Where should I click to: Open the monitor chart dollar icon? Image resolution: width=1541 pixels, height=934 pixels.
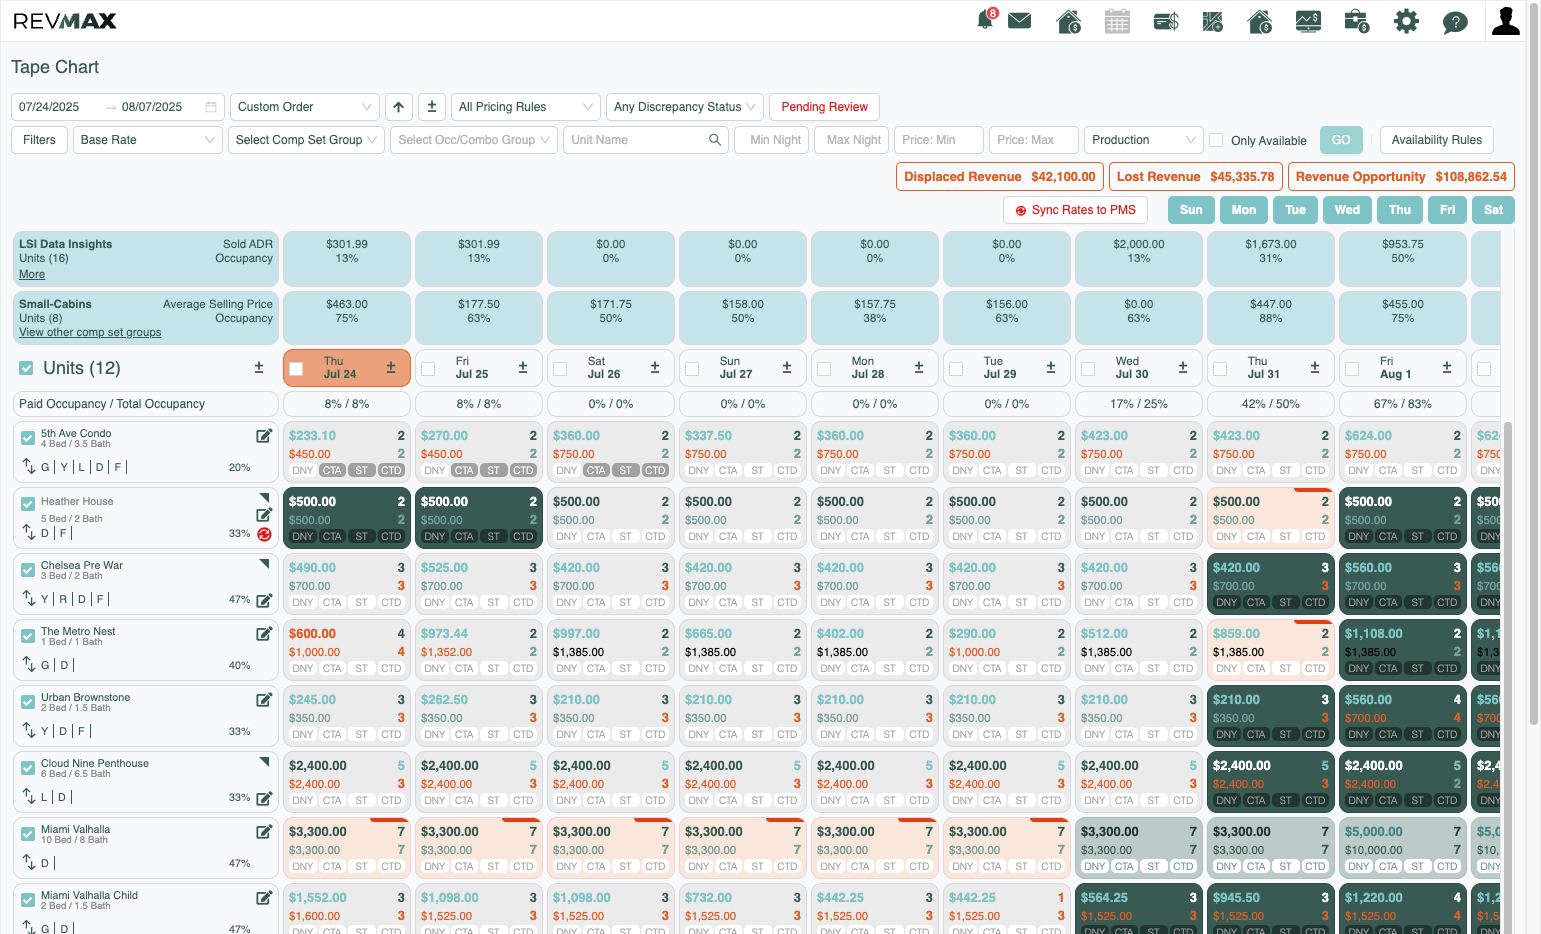click(x=1308, y=21)
